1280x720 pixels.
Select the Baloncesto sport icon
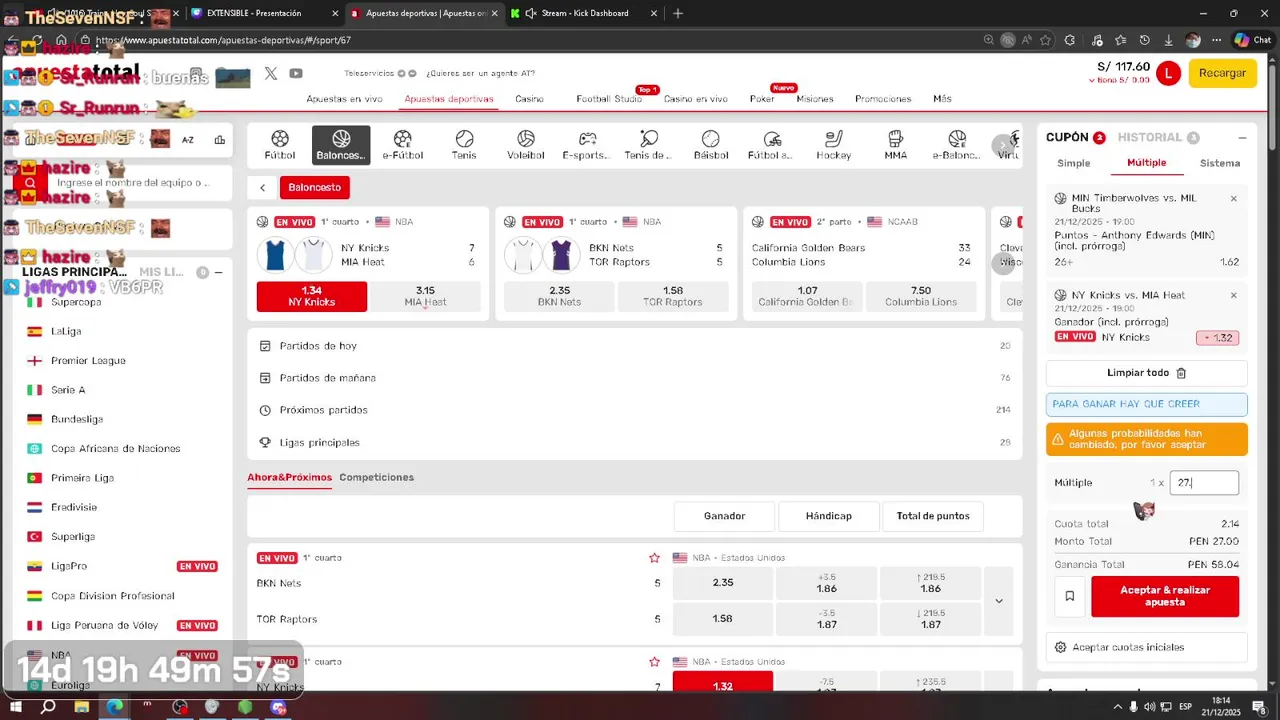[341, 145]
